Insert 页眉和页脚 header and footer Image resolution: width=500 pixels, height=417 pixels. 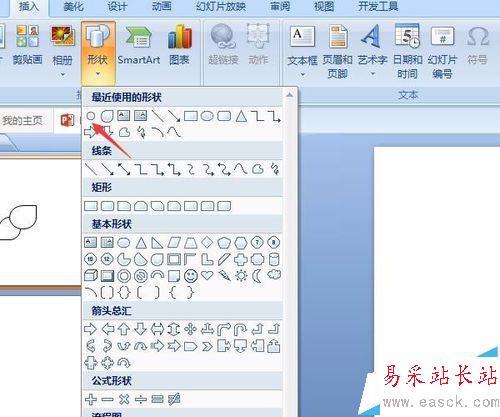(337, 52)
